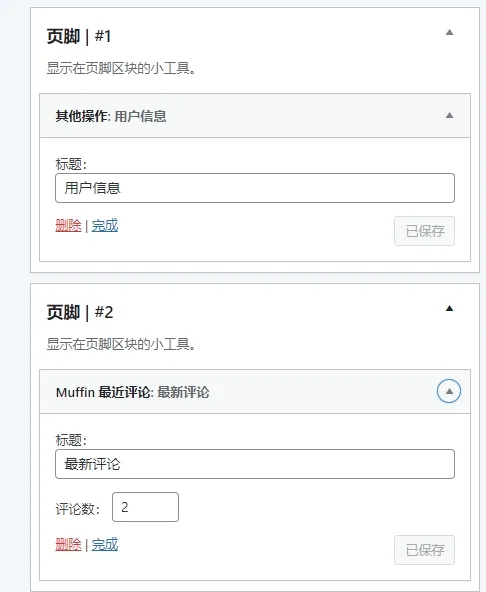Collapse the 页脚 | #2 sidebar panel arrow

[x=449, y=308]
